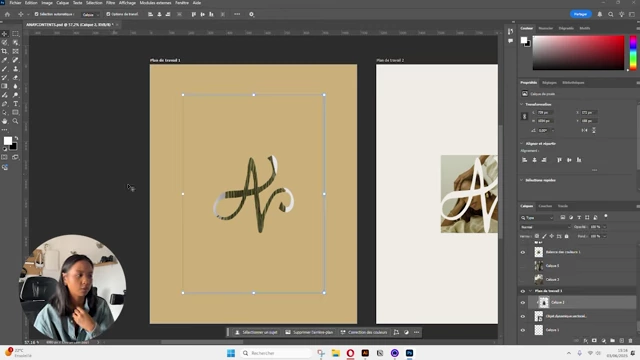Screen dimensions: 640x360
Task: Open Illustrator from the taskbar
Action: (x=365, y=353)
